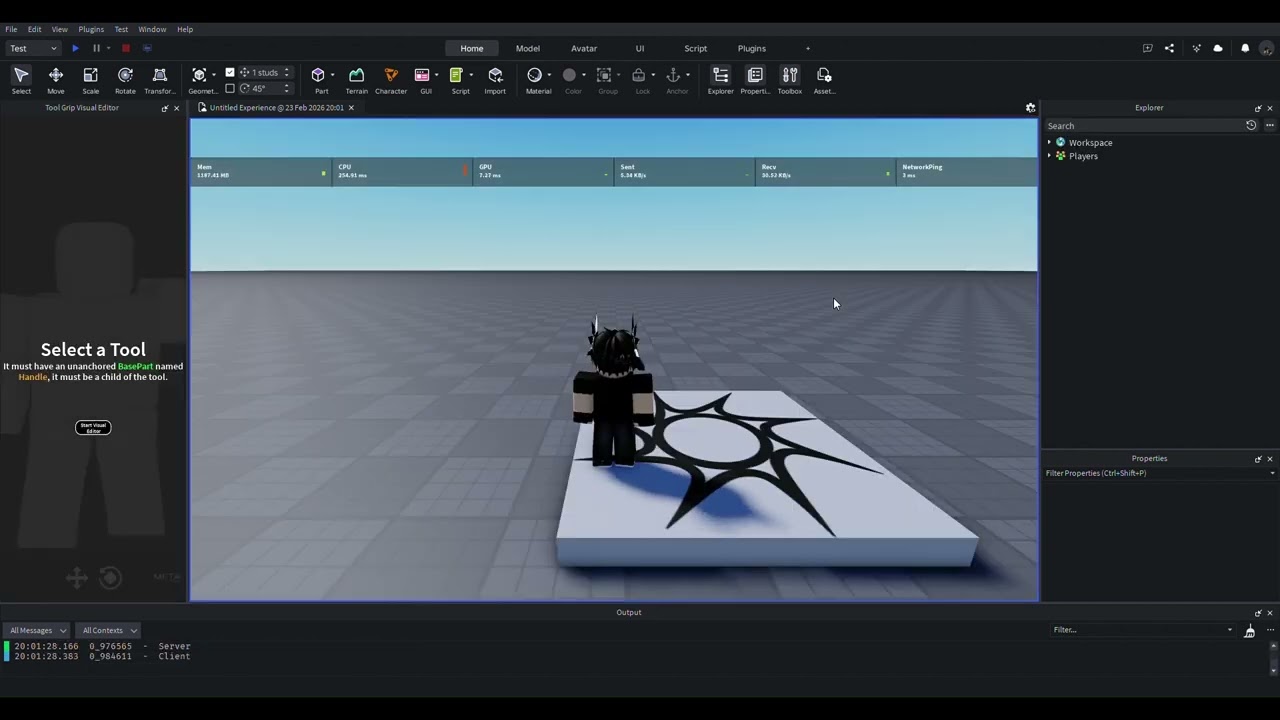The width and height of the screenshot is (1280, 720).
Task: Open the Material dropdown arrow
Action: [x=548, y=75]
